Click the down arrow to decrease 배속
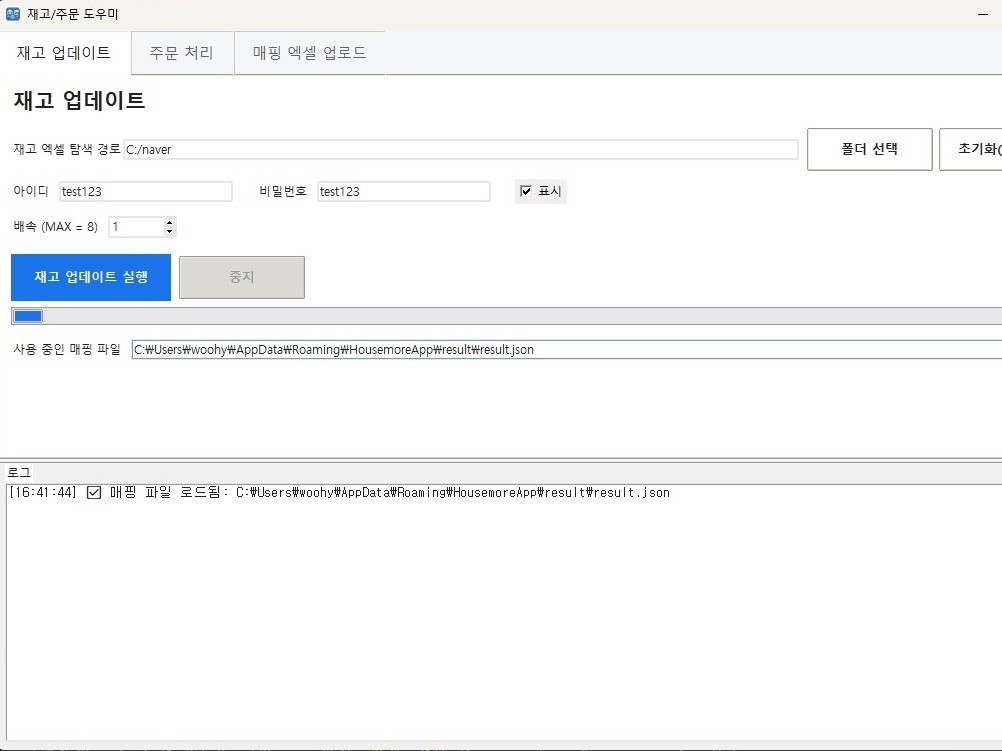 click(169, 231)
